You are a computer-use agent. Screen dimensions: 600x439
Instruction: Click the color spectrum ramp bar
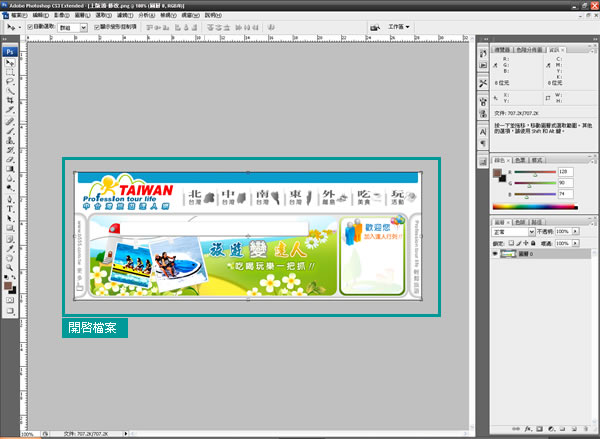[x=535, y=207]
